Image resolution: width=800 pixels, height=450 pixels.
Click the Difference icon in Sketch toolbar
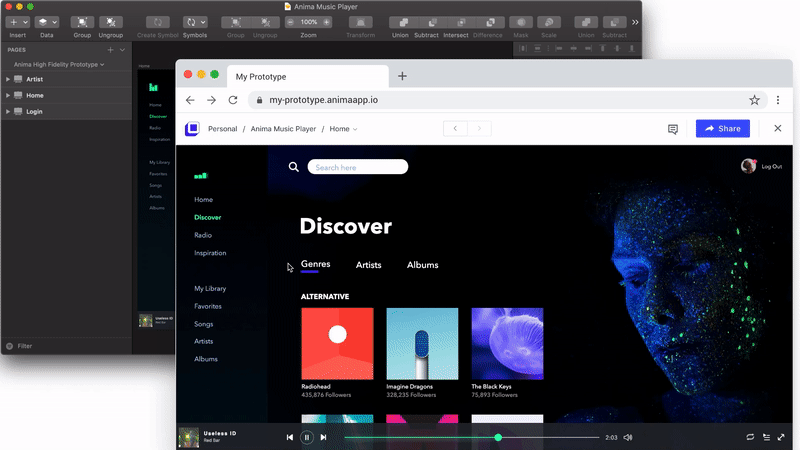(490, 22)
